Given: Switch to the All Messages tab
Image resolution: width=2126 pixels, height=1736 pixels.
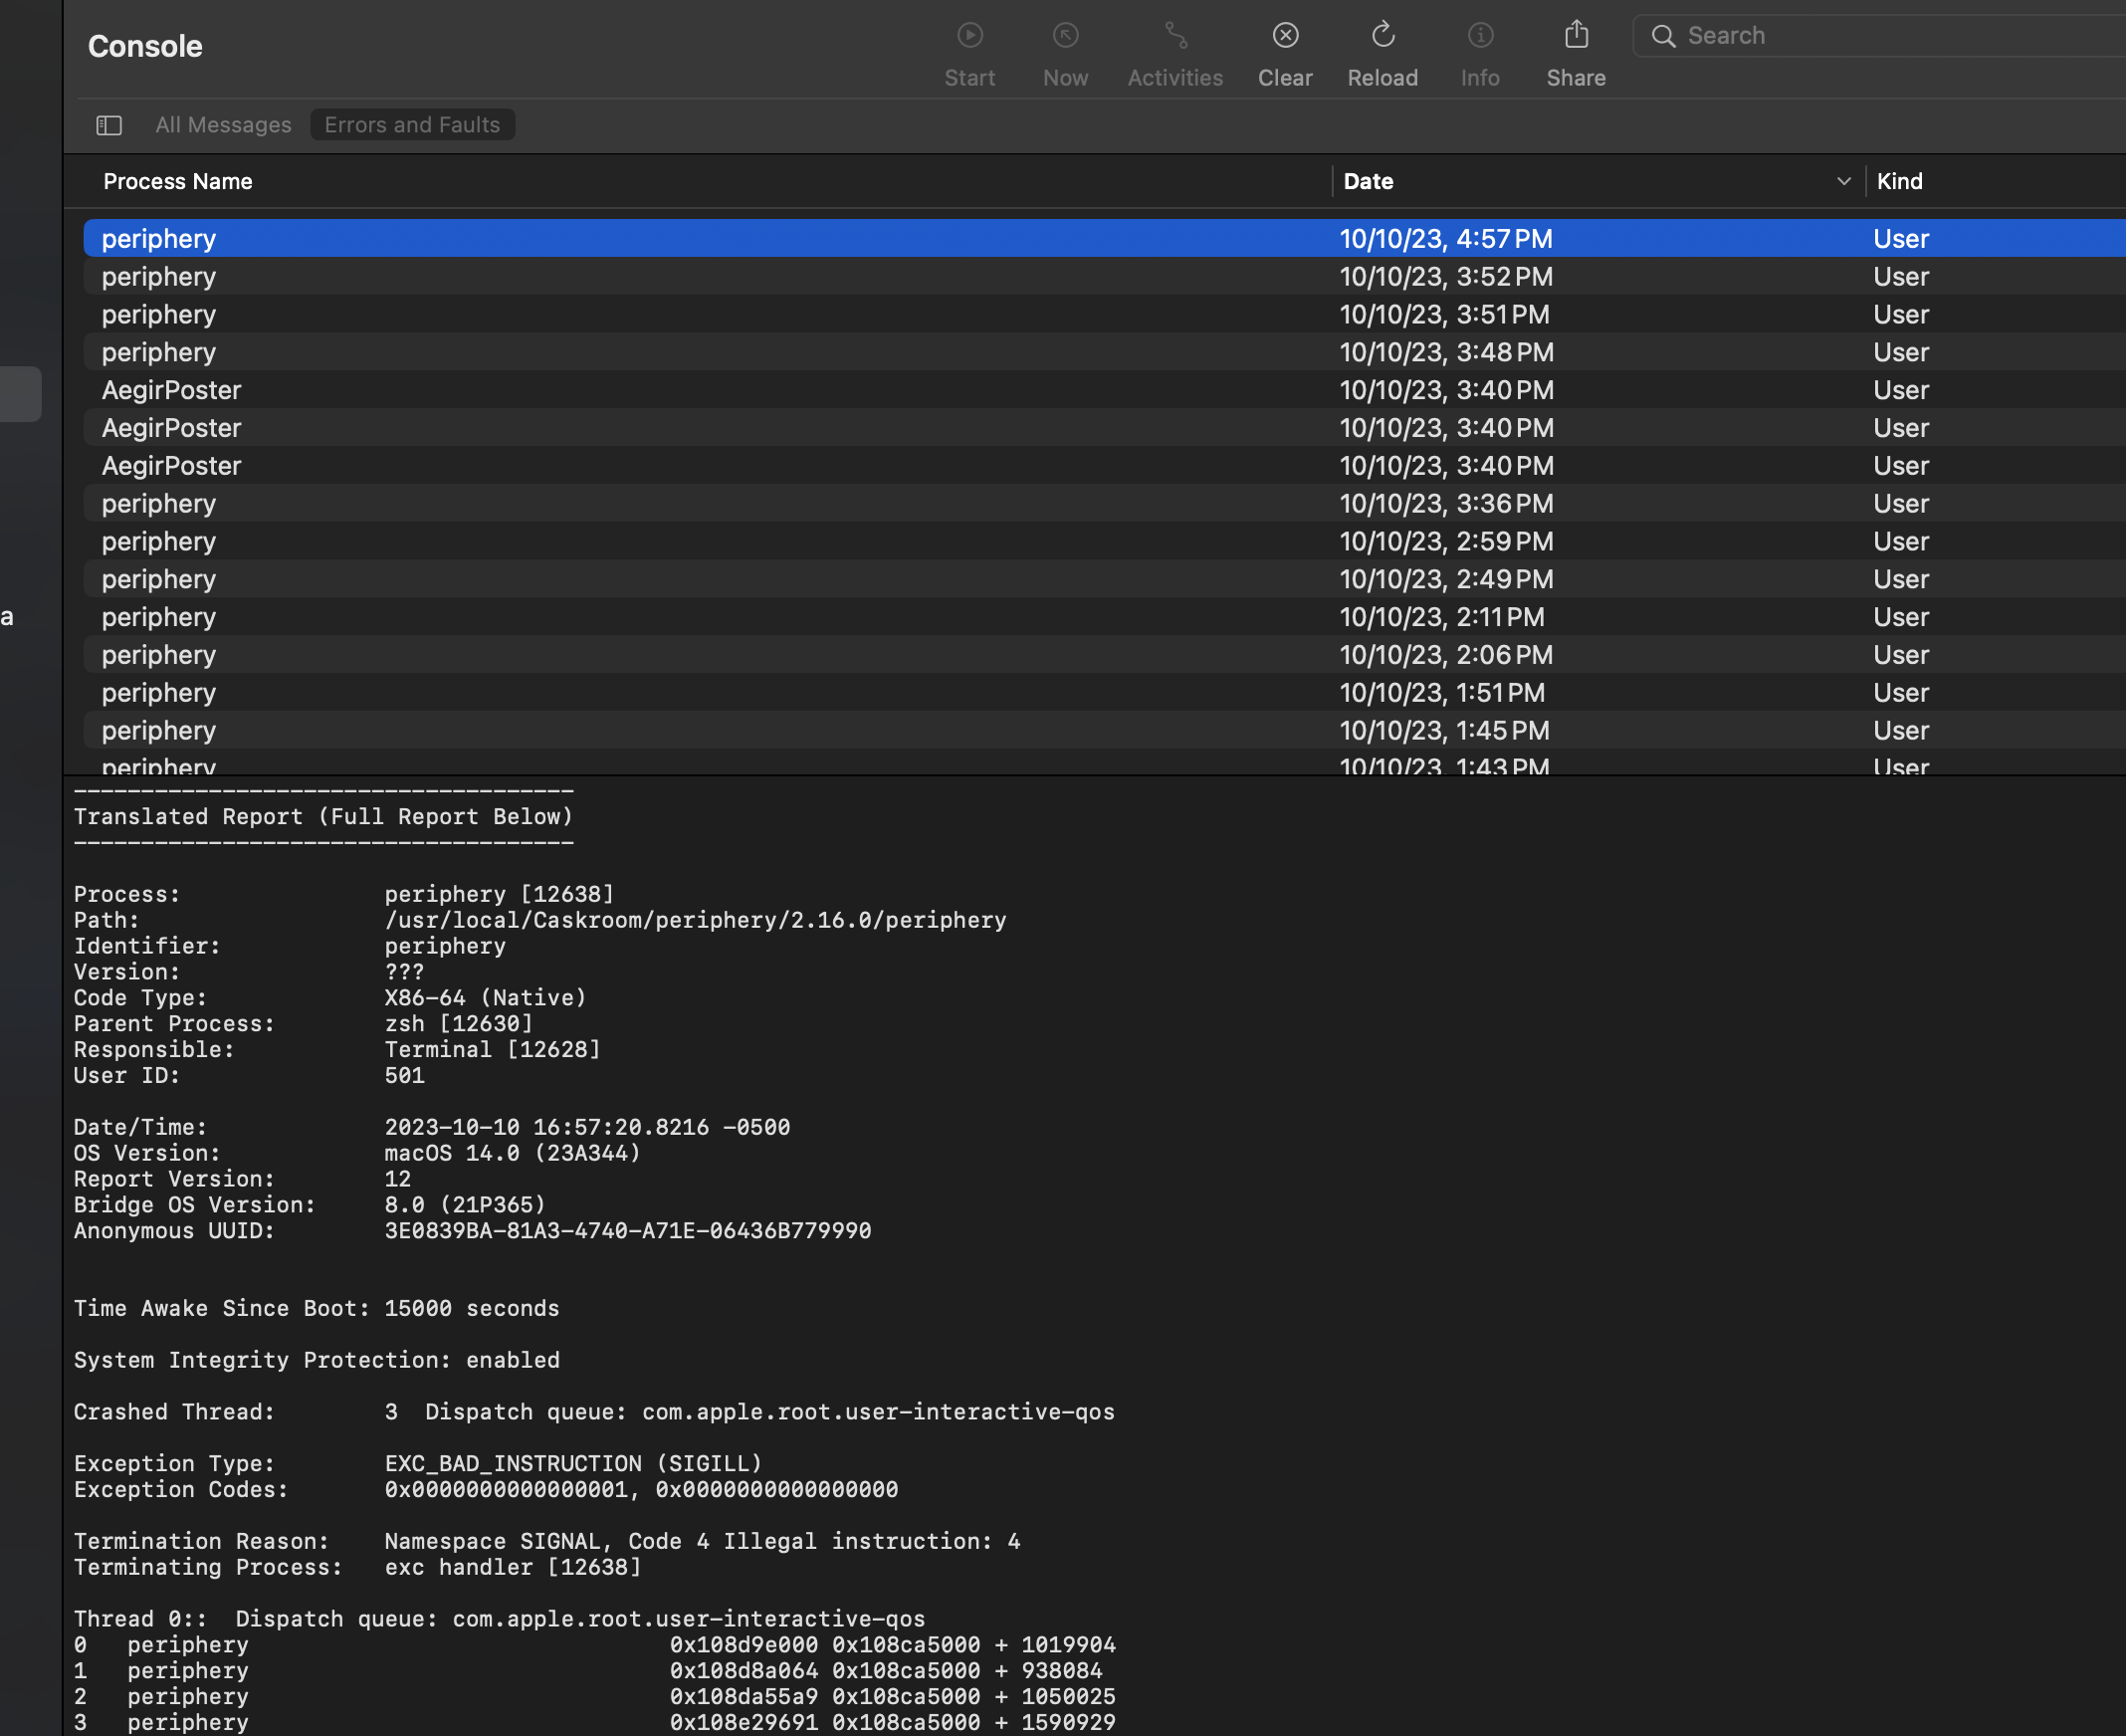Looking at the screenshot, I should pos(222,124).
